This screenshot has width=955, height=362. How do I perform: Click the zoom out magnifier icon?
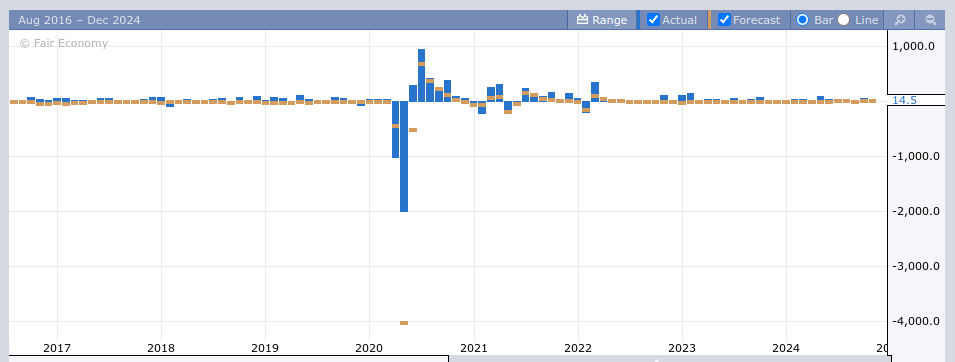coord(931,20)
